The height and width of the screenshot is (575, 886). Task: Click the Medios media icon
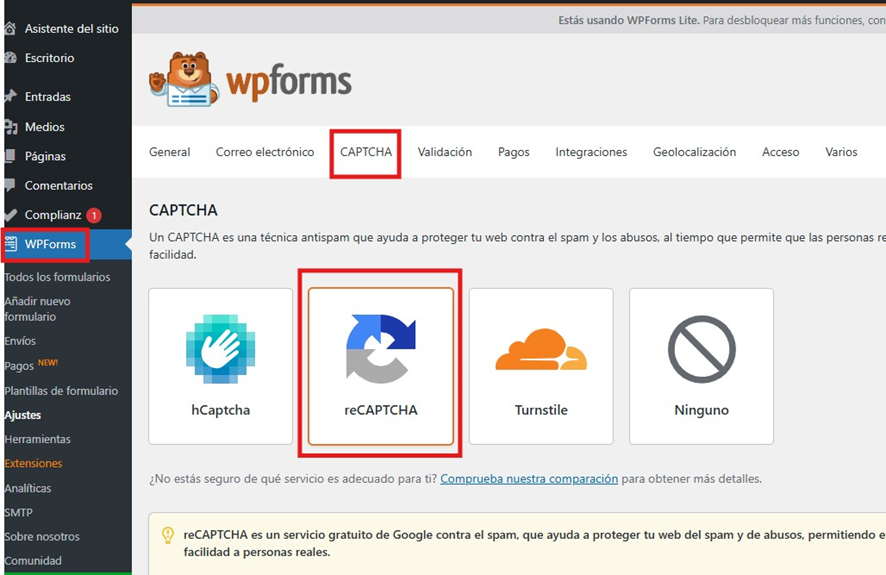point(10,127)
